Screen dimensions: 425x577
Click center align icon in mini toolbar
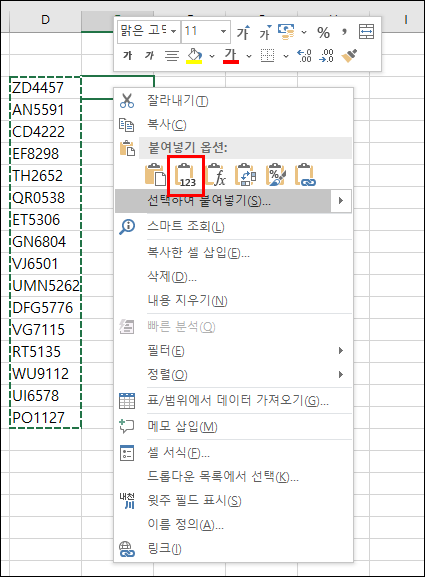(171, 56)
